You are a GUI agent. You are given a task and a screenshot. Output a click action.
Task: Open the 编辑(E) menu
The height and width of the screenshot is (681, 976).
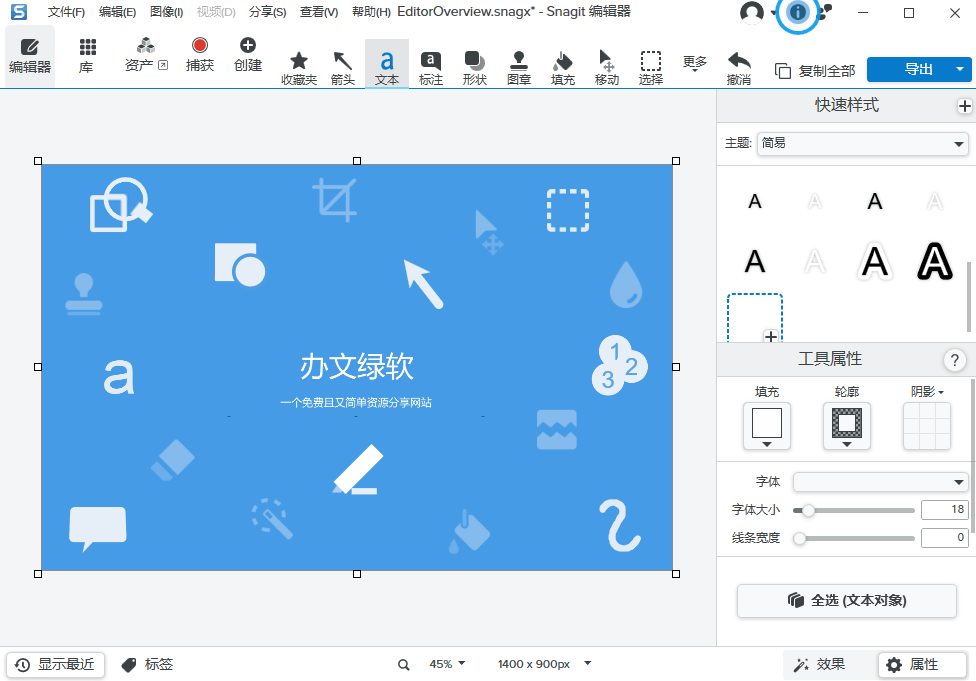click(x=117, y=12)
